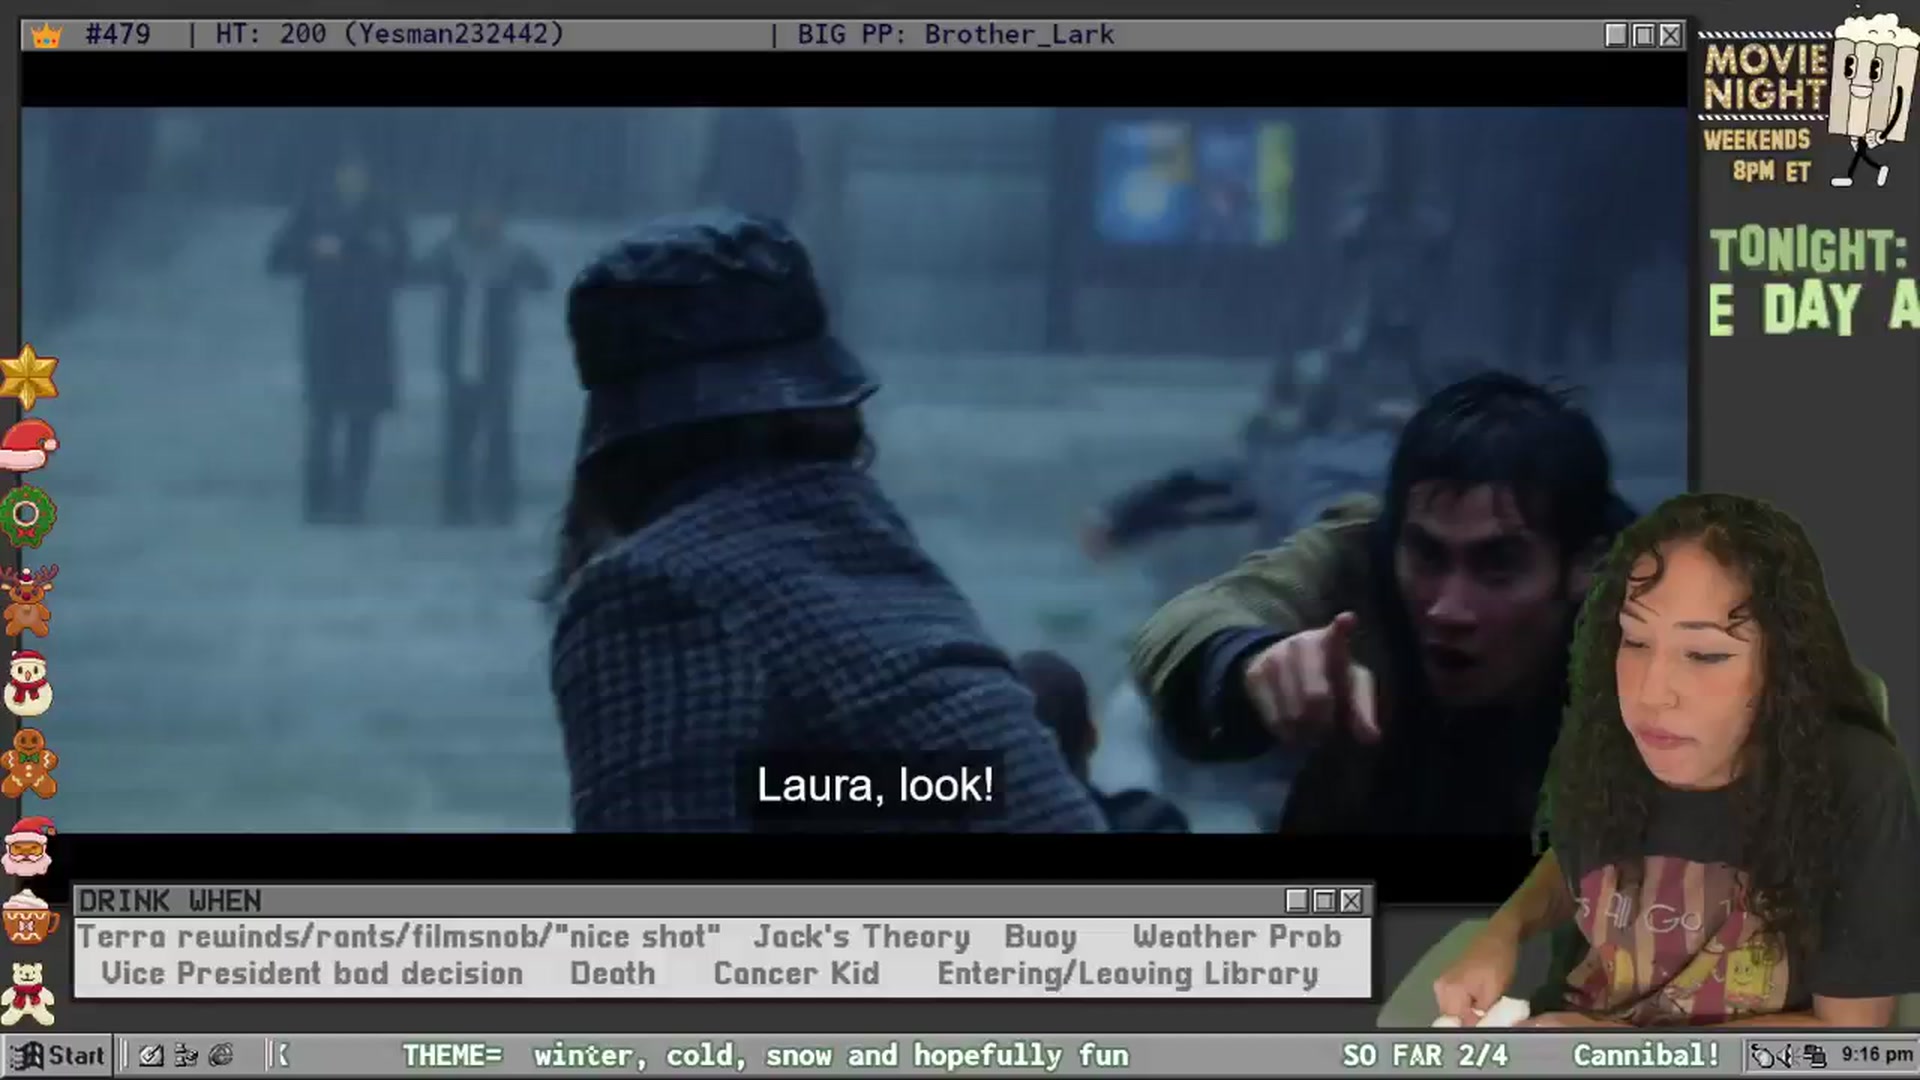Click the "#479" counter in title bar
The width and height of the screenshot is (1920, 1080).
coord(118,35)
